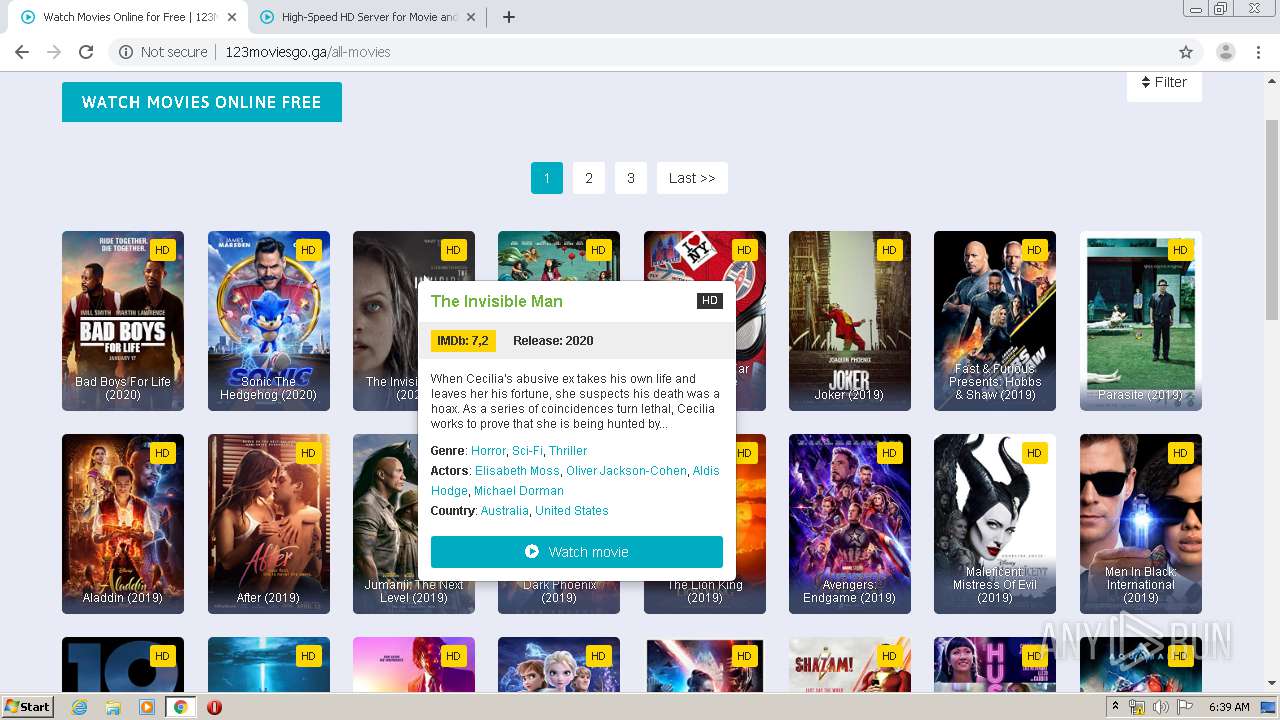The width and height of the screenshot is (1280, 720).
Task: Open the Thriller genre link
Action: click(568, 451)
